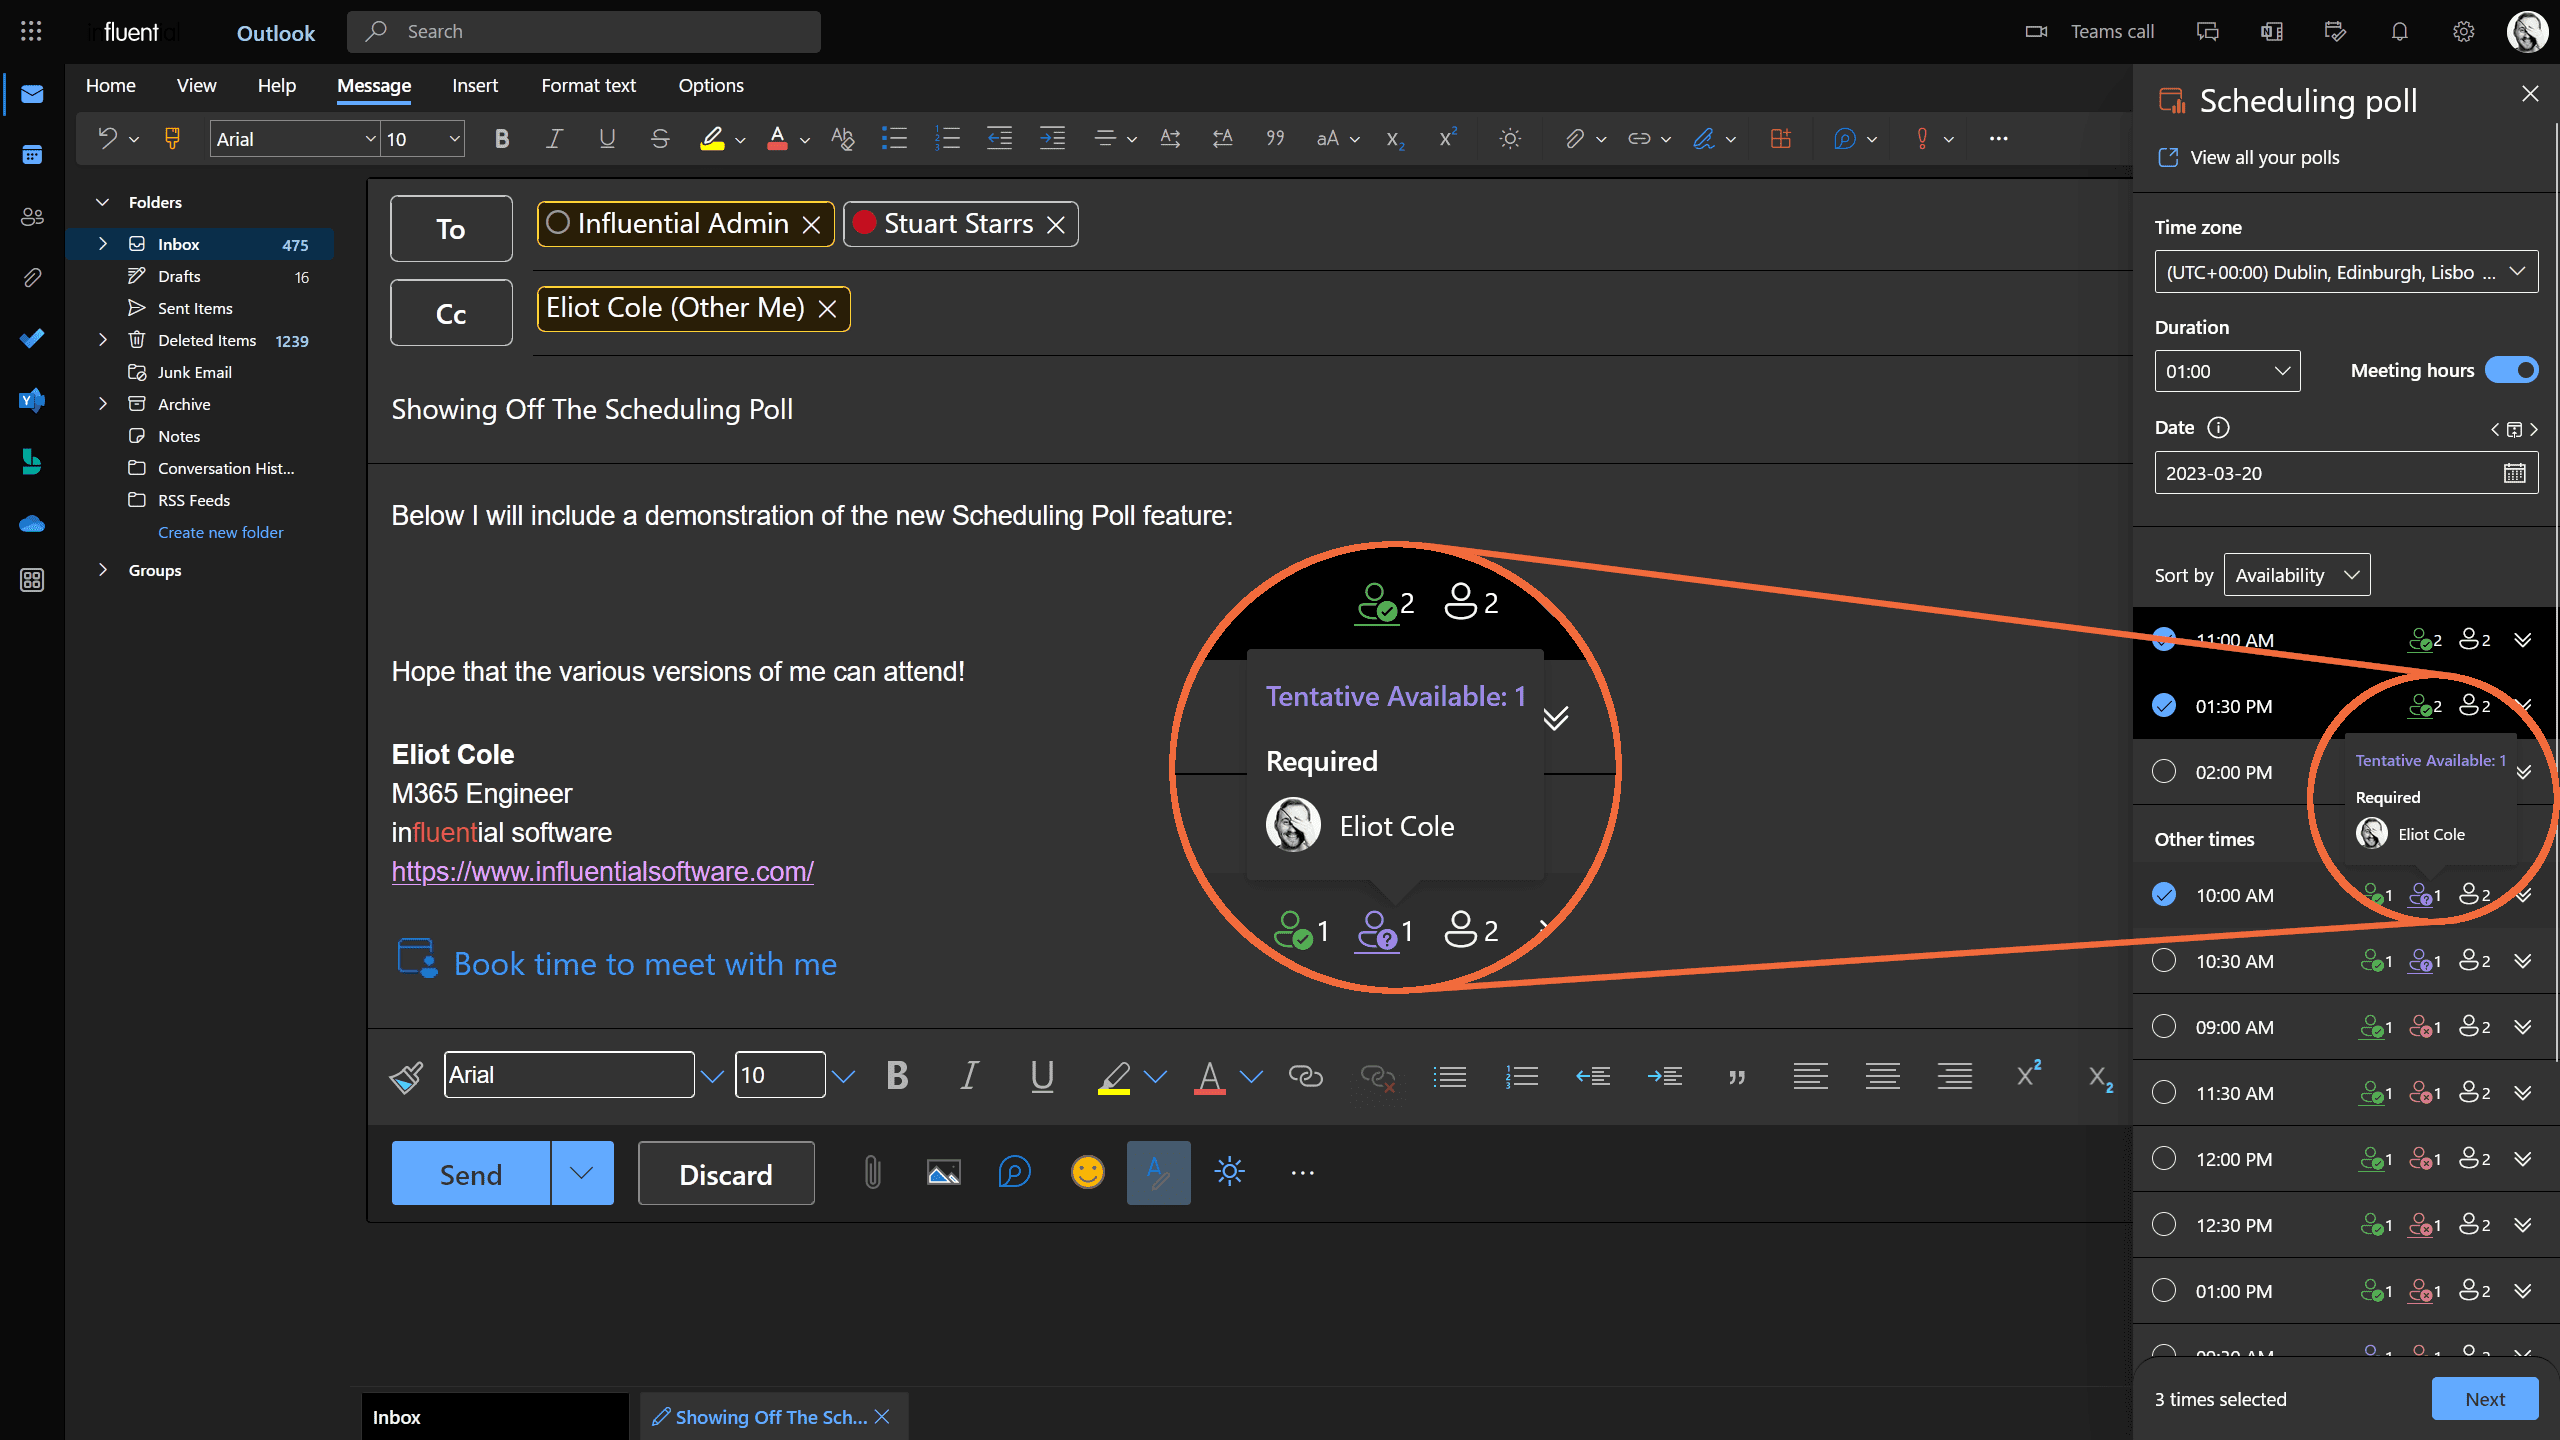Toggle Bold in the top ribbon
This screenshot has width=2560, height=1440.
502,139
